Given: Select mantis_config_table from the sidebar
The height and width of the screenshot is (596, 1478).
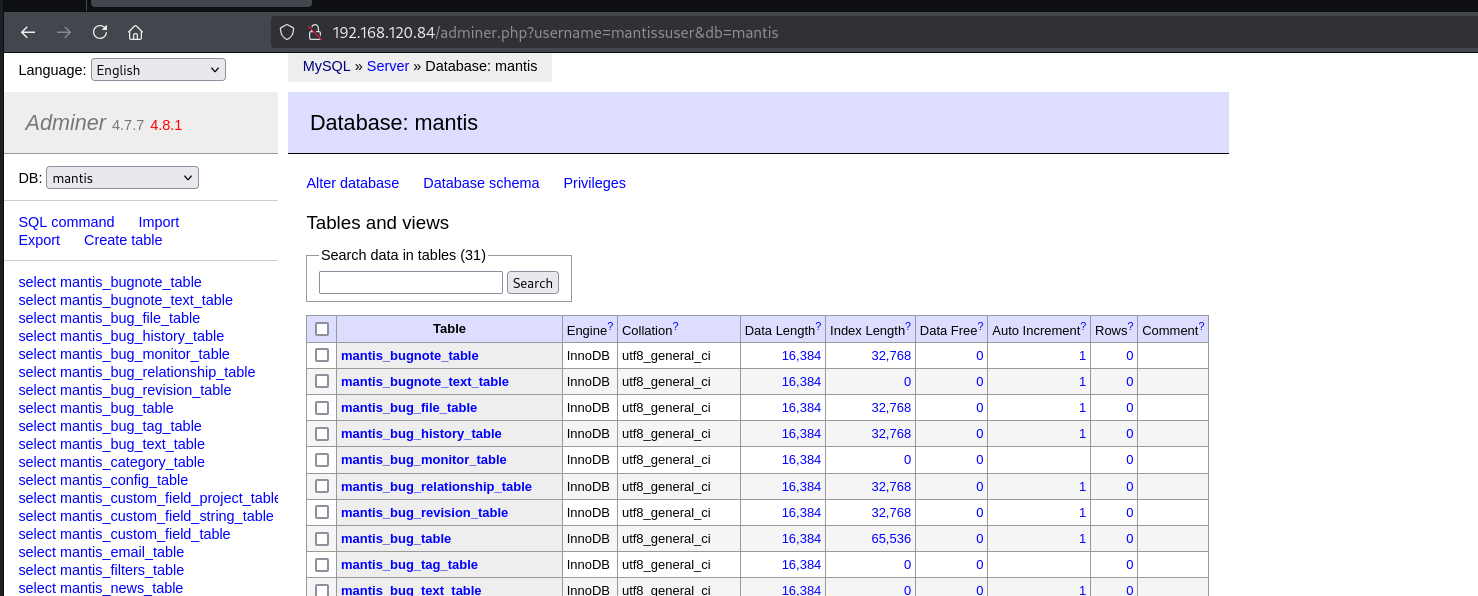Looking at the screenshot, I should [x=103, y=480].
